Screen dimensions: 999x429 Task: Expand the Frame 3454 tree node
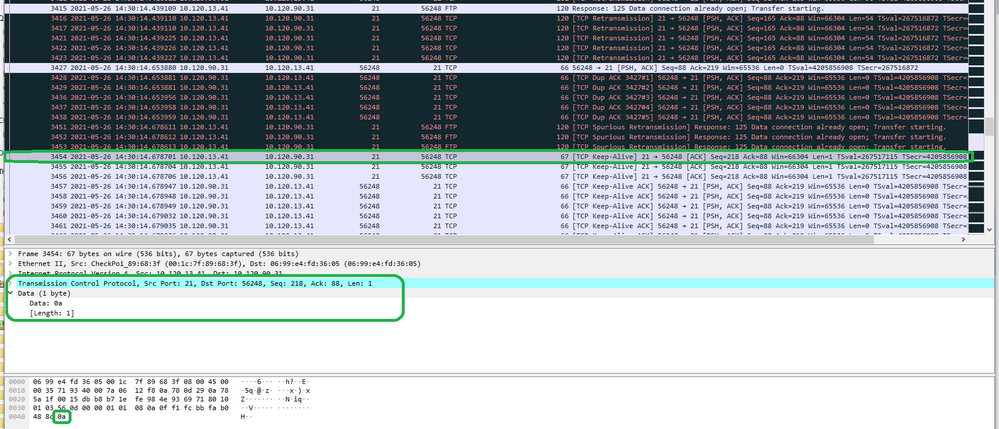pyautogui.click(x=11, y=256)
